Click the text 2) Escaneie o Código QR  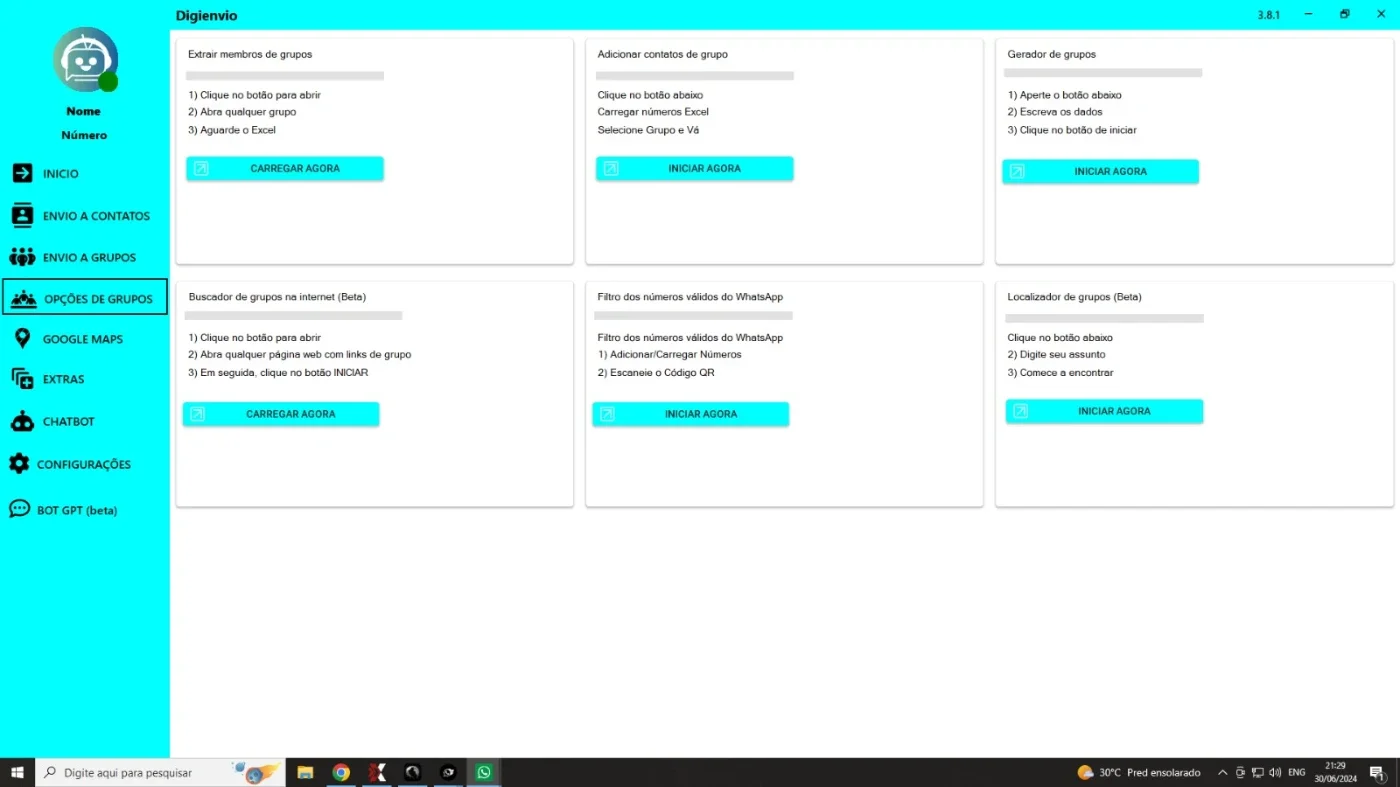pyautogui.click(x=656, y=372)
